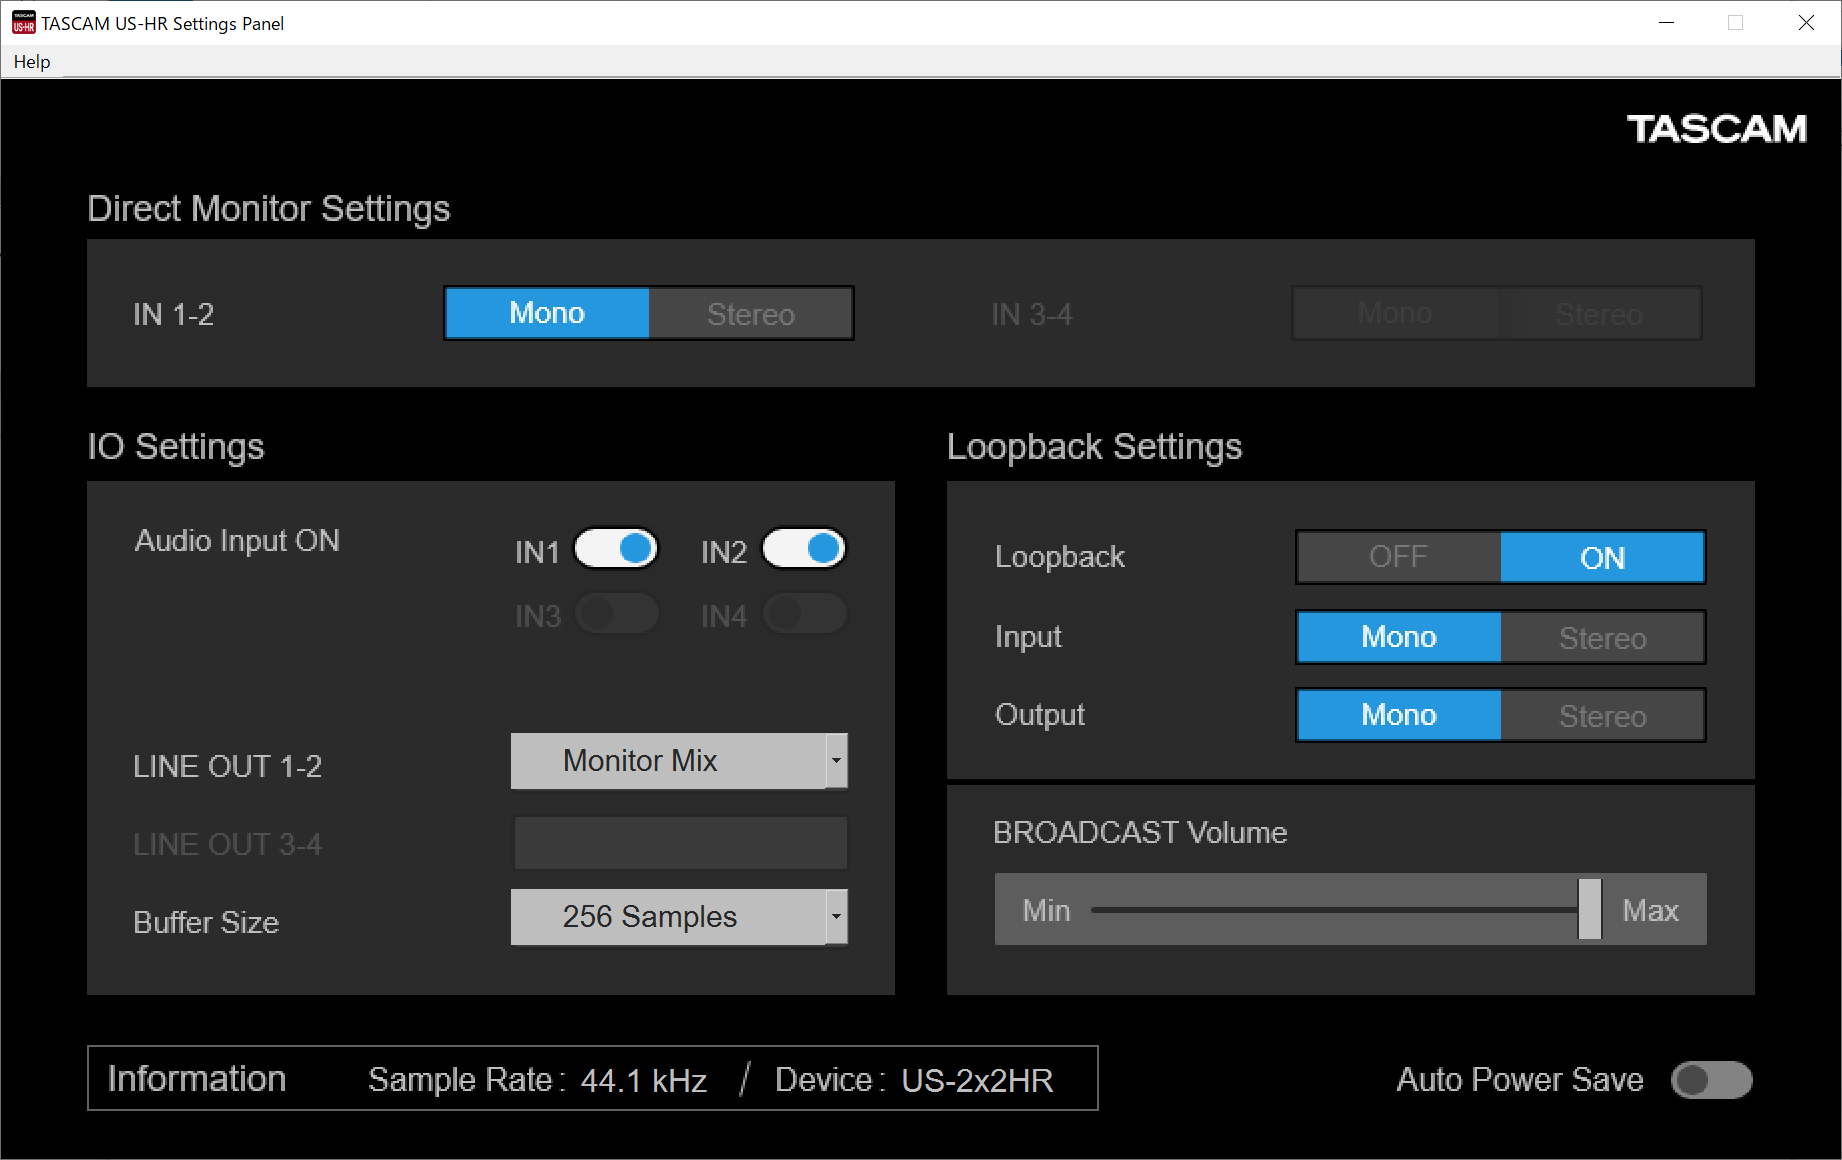Click the LINE OUT 1-2 label
Viewport: 1842px width, 1160px height.
(227, 766)
